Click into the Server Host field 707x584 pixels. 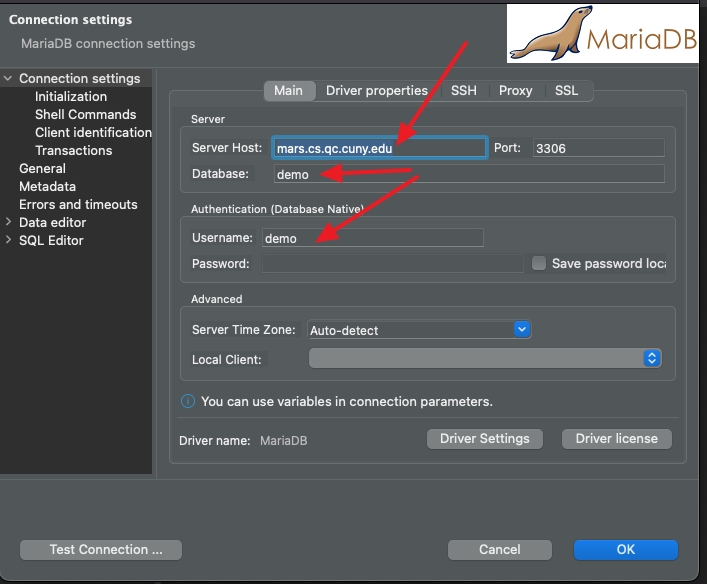pos(379,148)
